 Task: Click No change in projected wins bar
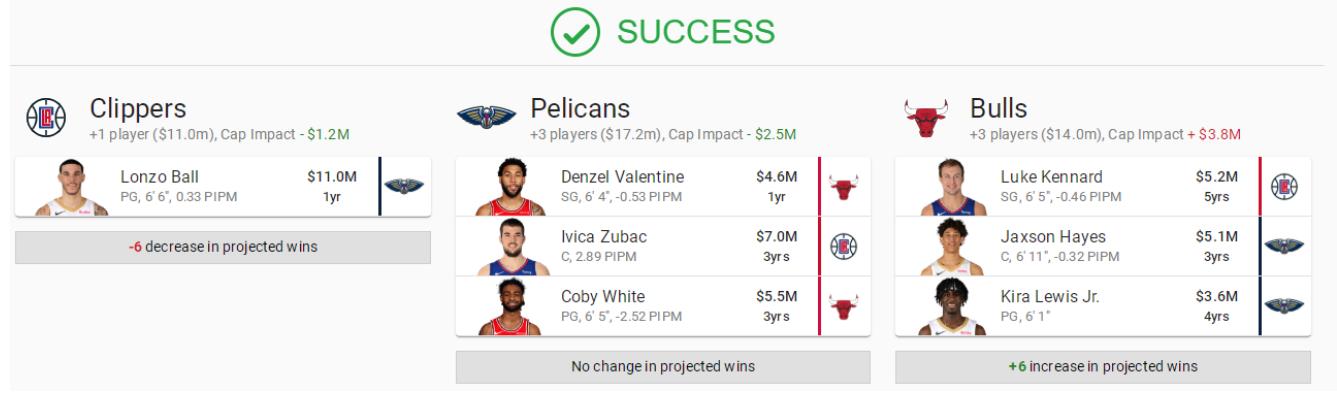coord(663,367)
